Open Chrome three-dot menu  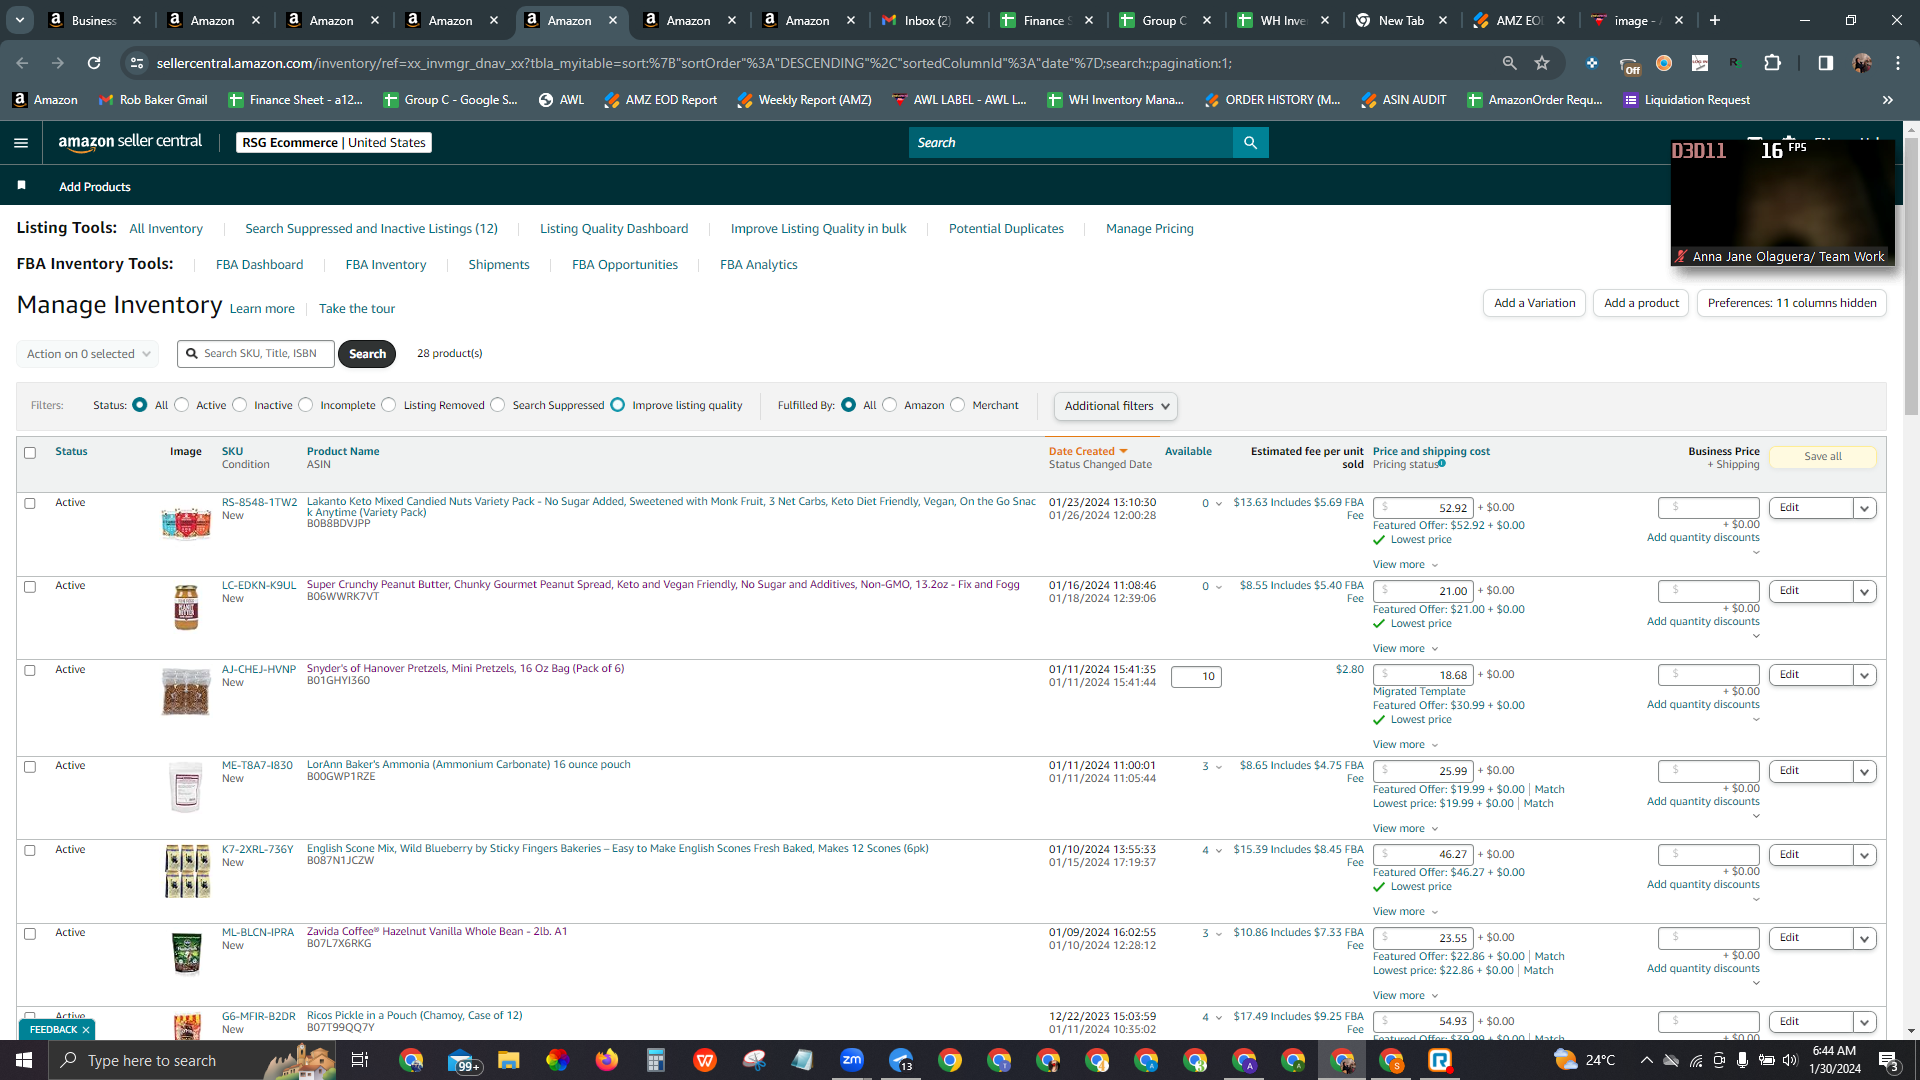(1898, 63)
